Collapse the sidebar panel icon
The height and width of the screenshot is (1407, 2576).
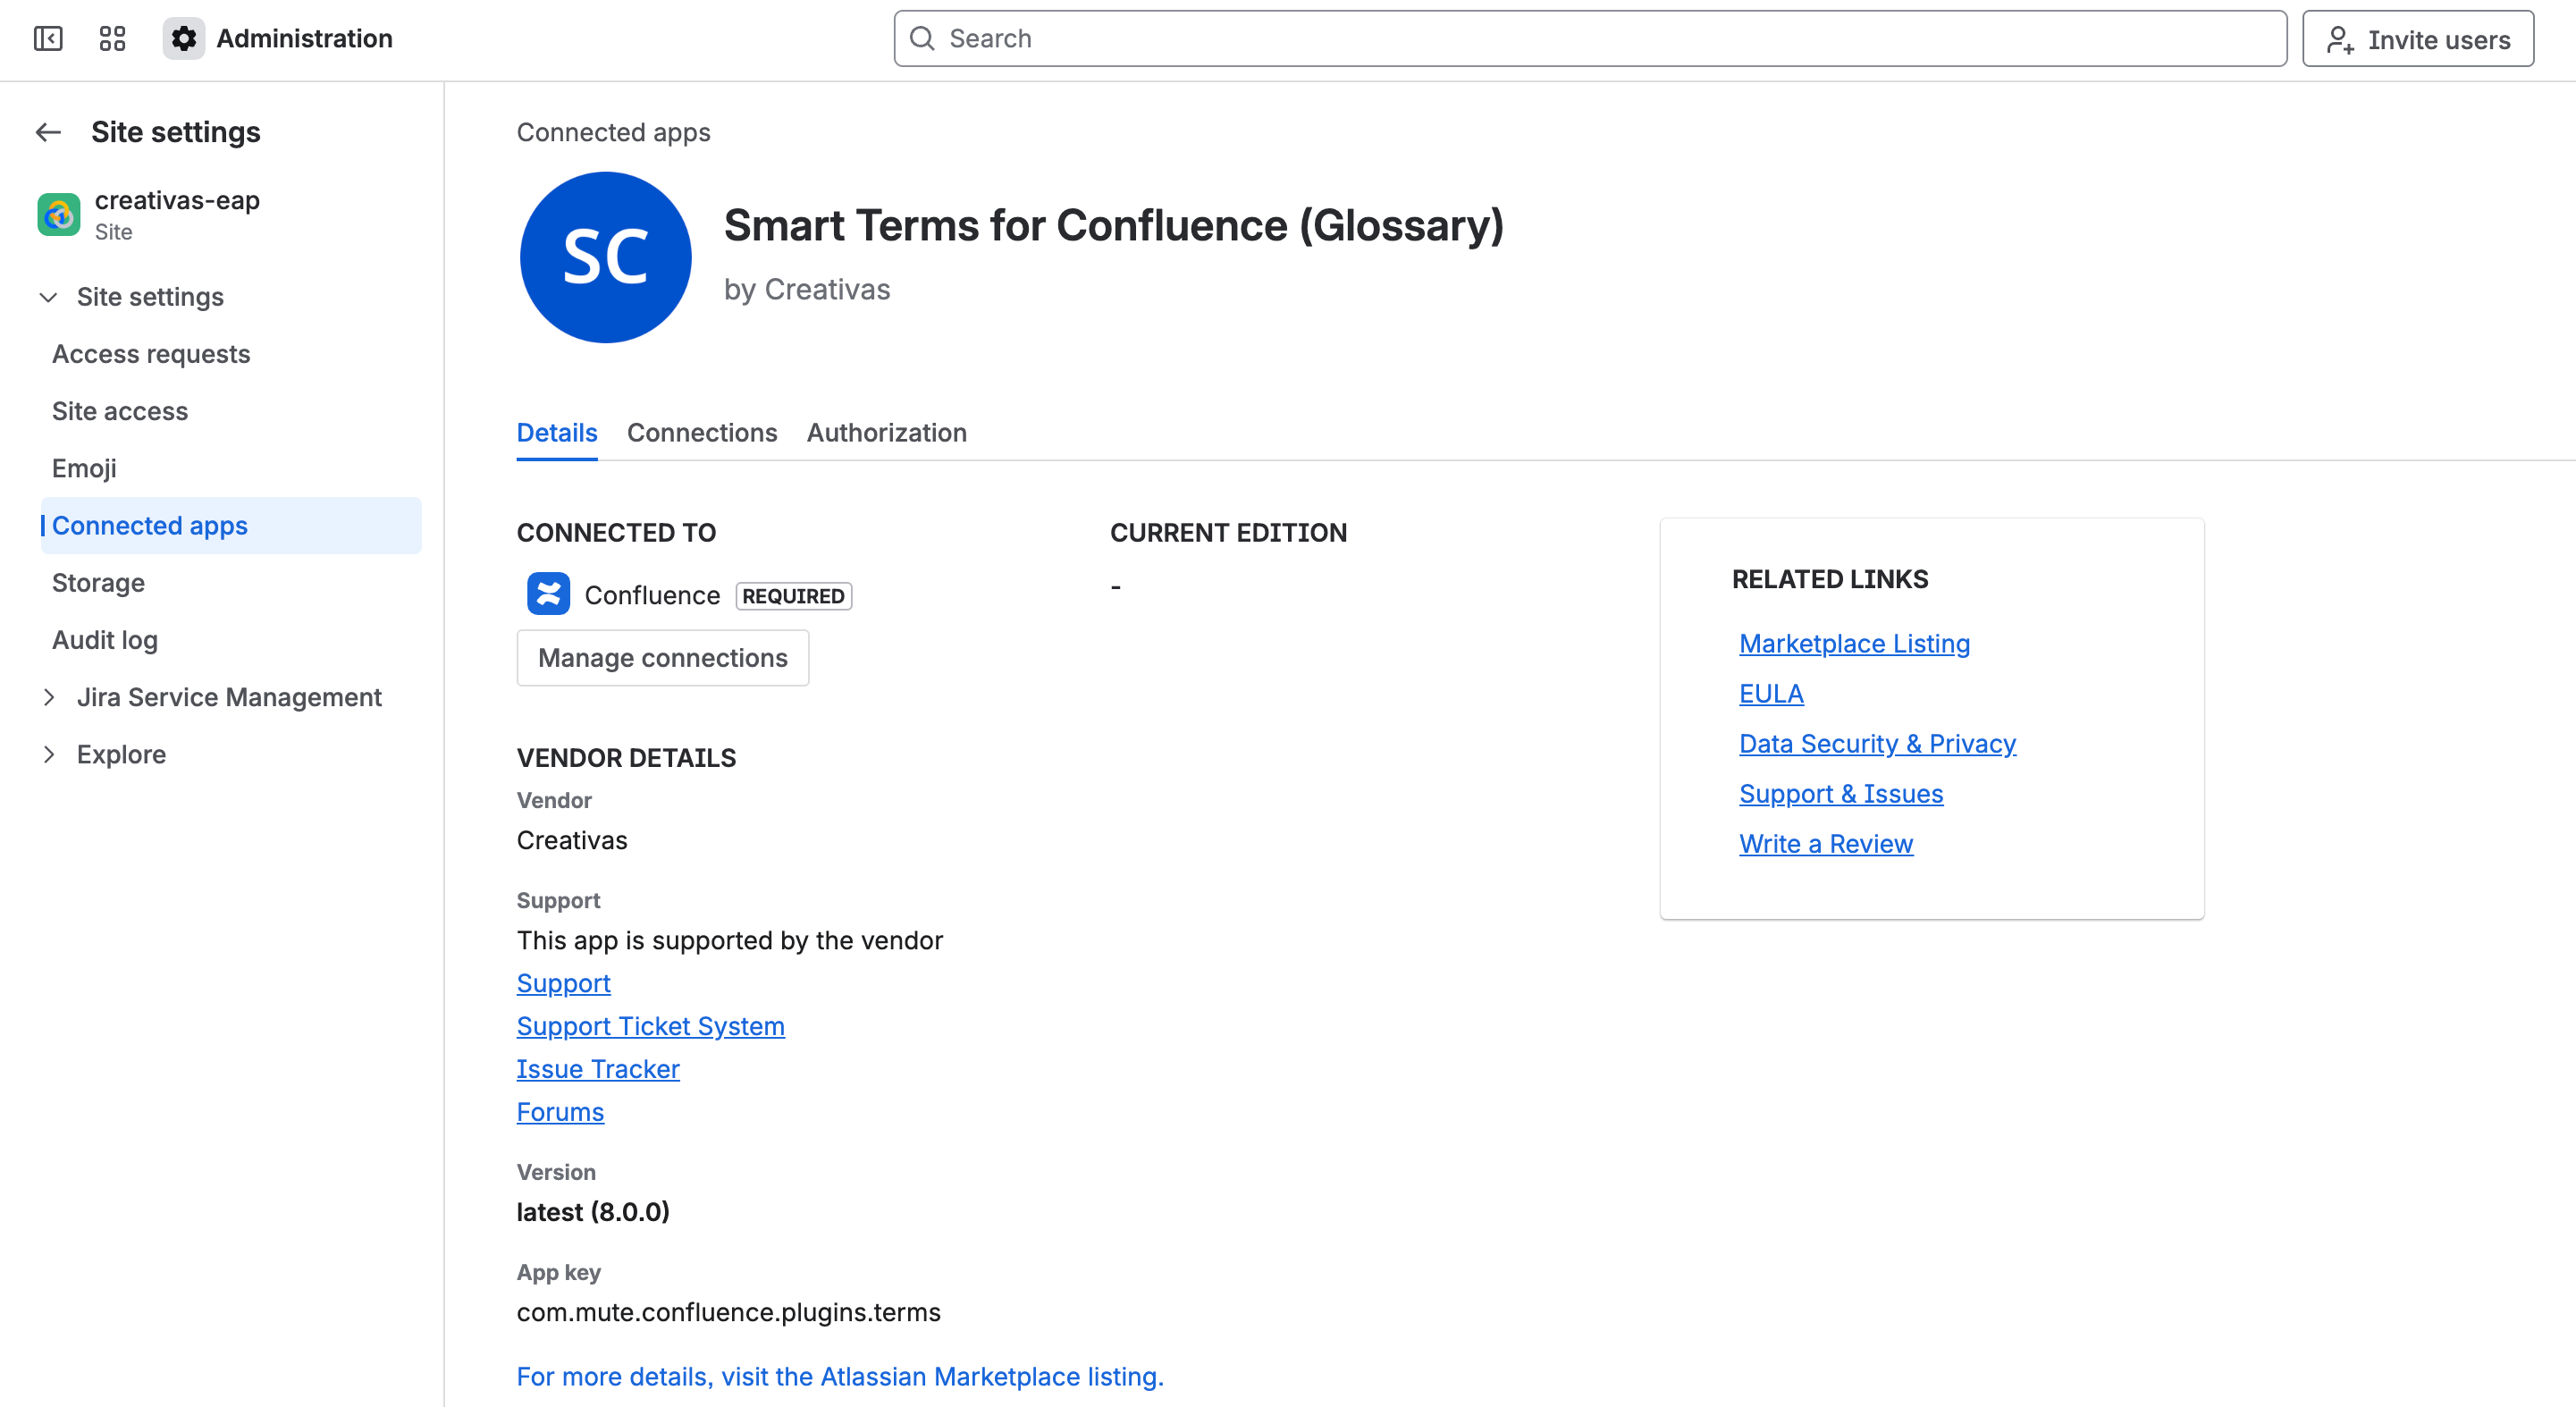click(48, 38)
